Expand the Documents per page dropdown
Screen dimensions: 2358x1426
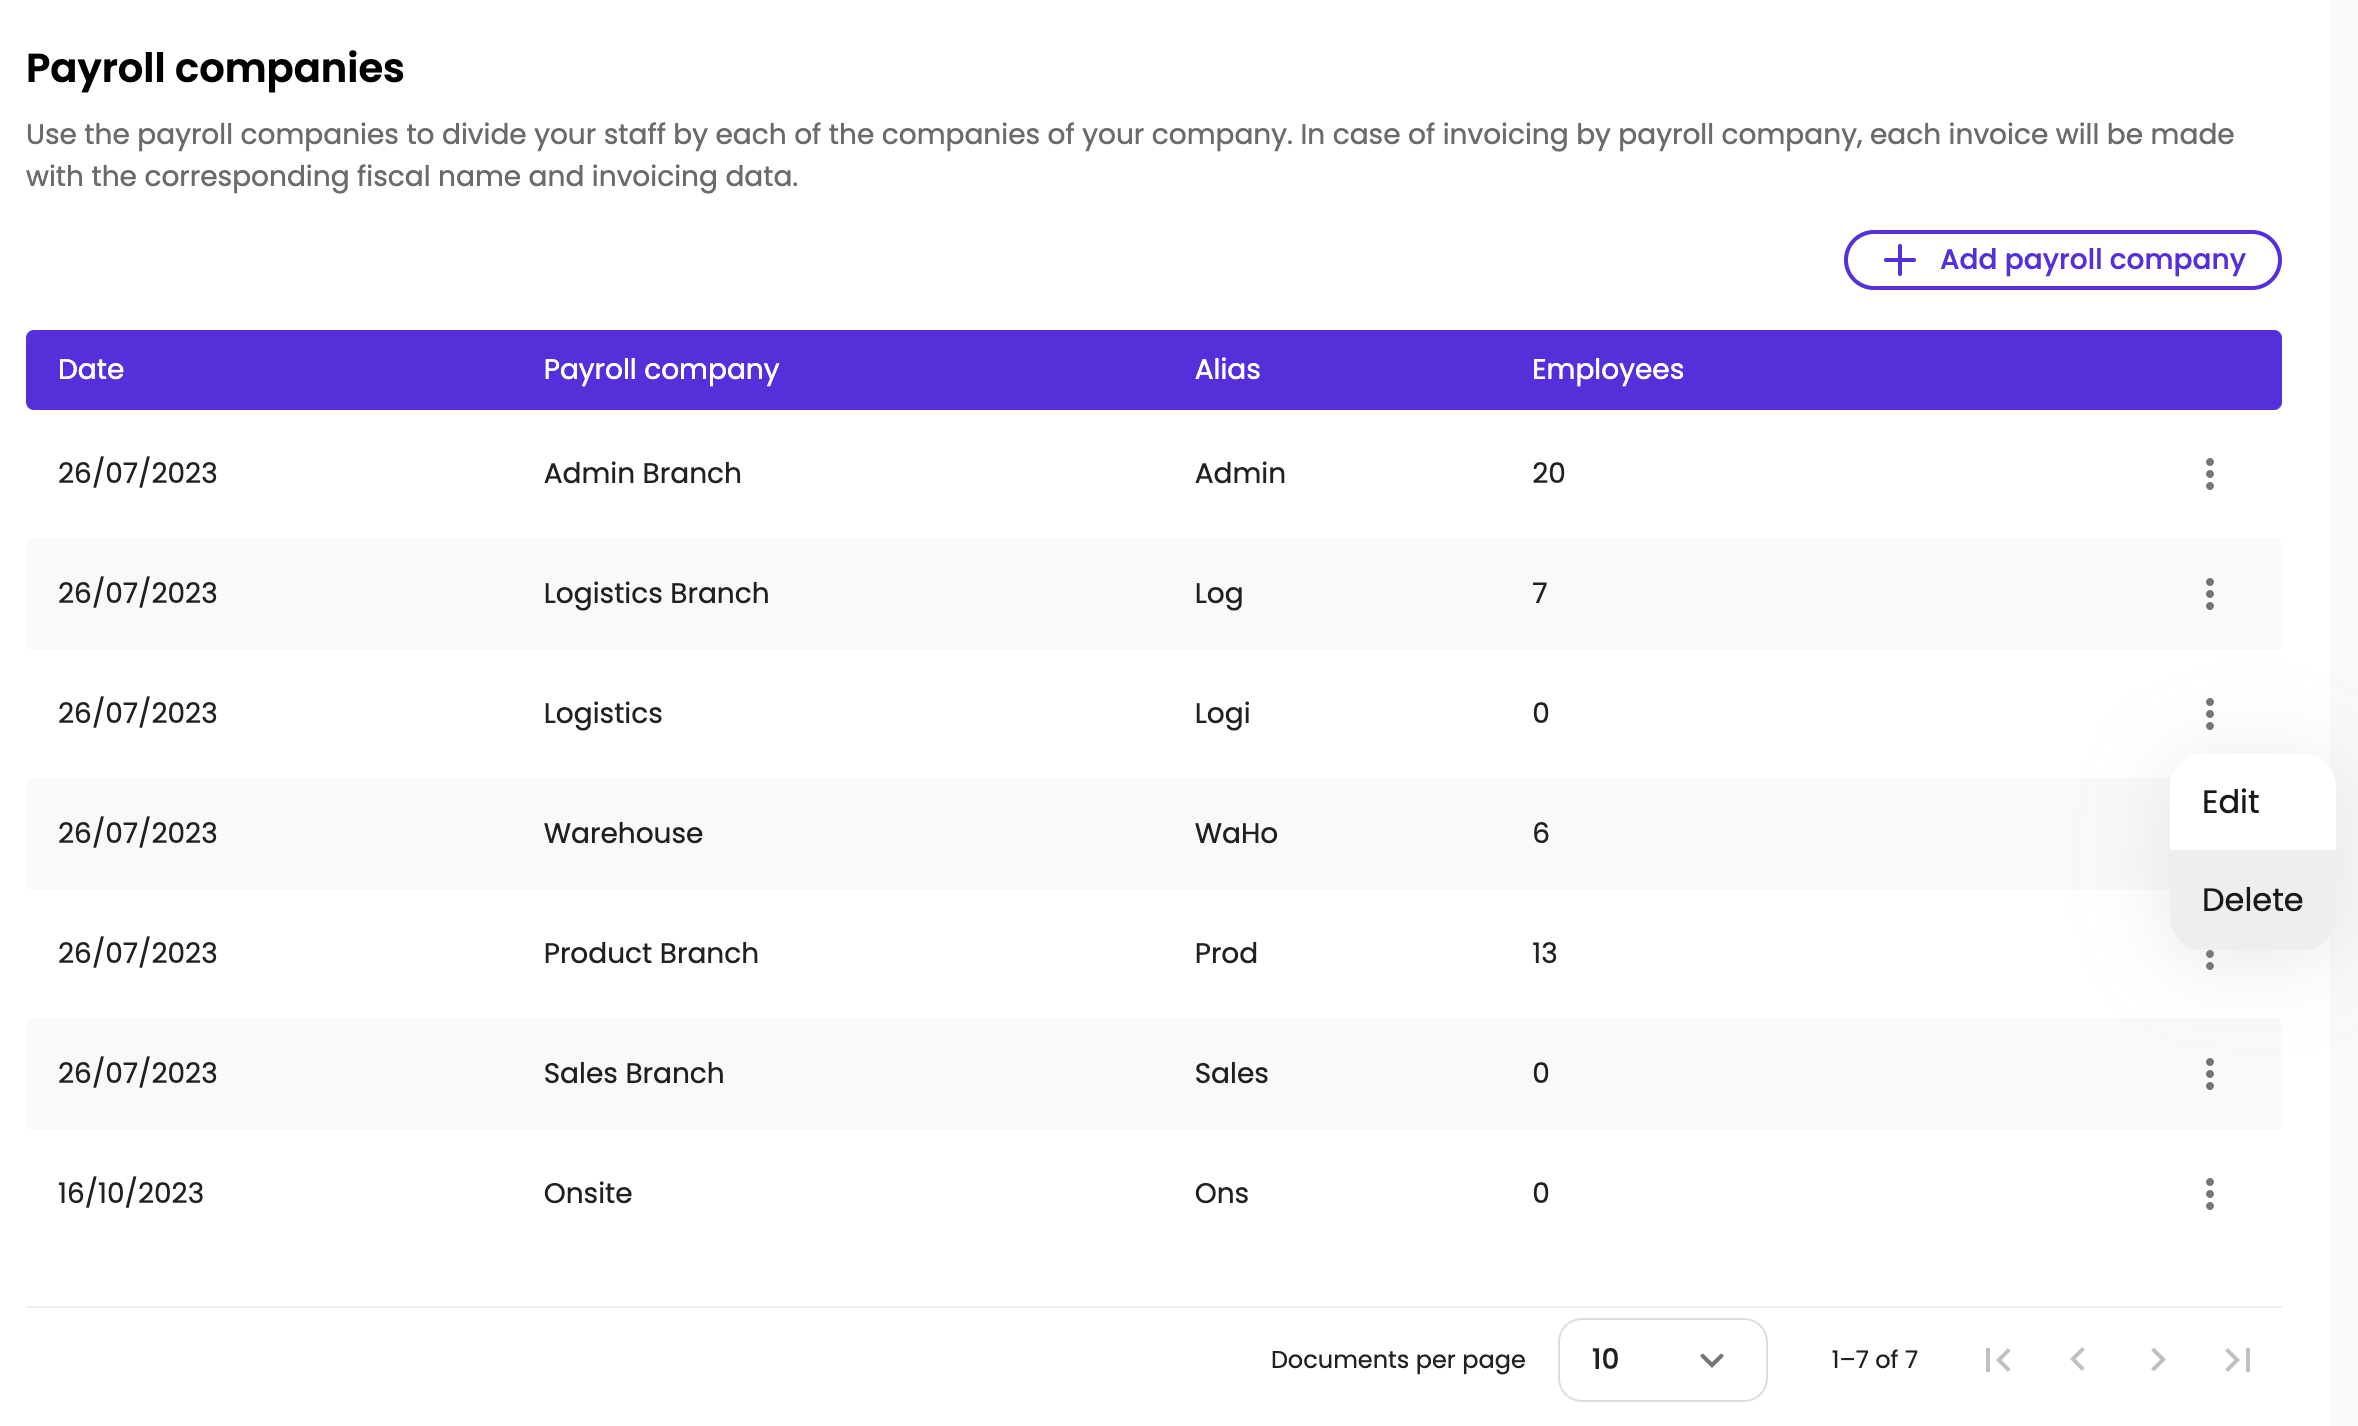pos(1662,1360)
